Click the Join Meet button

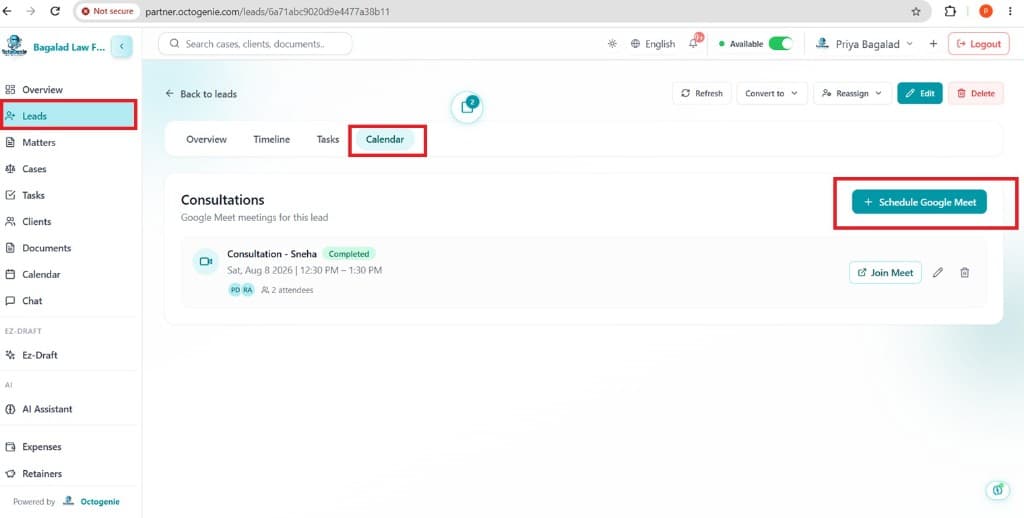(885, 272)
